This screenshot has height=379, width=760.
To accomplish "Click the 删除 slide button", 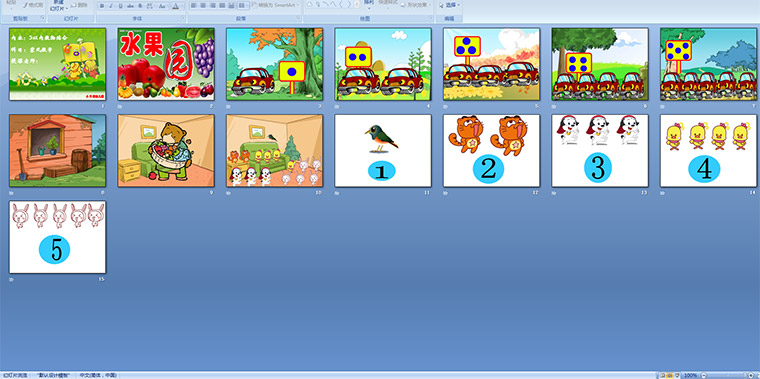I will (x=79, y=5).
